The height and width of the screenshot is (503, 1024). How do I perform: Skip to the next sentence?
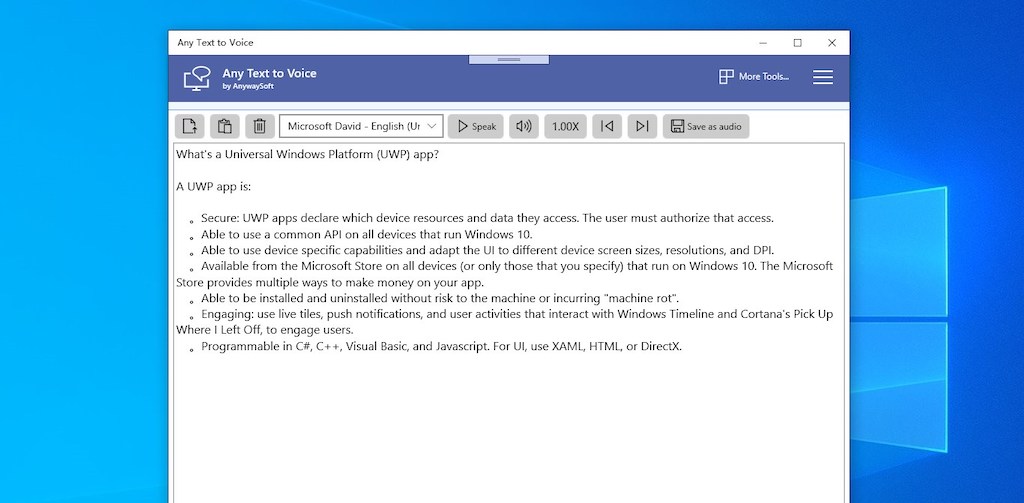(x=642, y=126)
